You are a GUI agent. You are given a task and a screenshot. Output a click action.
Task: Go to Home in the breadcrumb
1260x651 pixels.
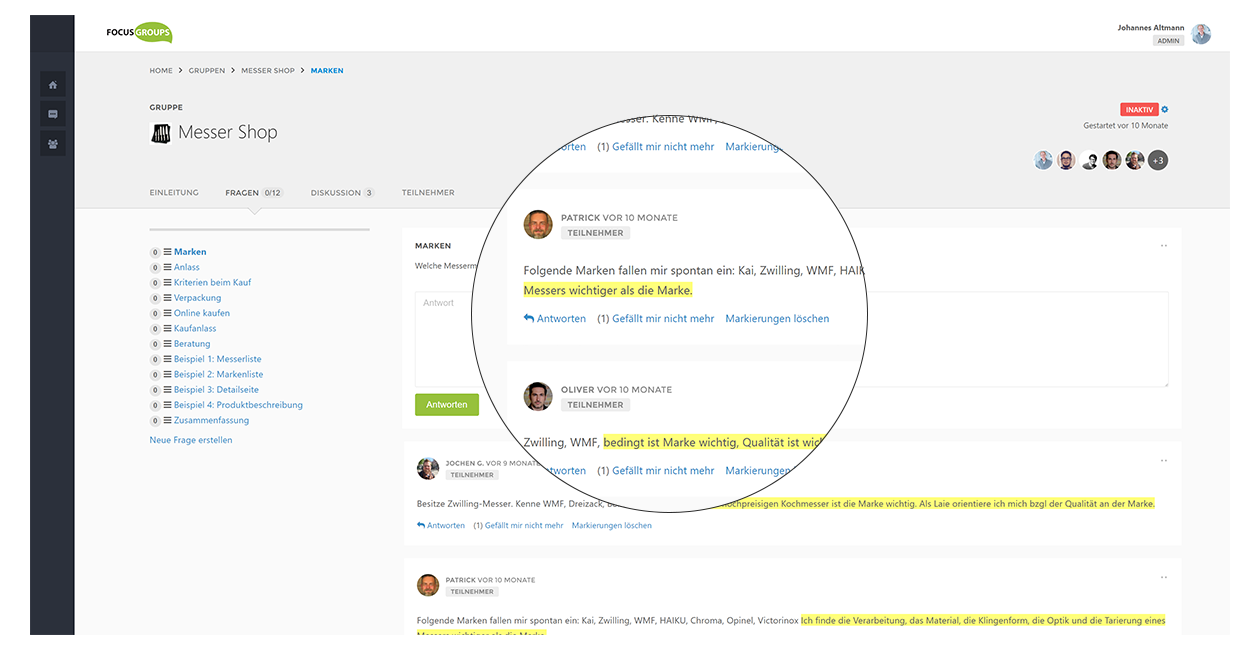(x=161, y=71)
